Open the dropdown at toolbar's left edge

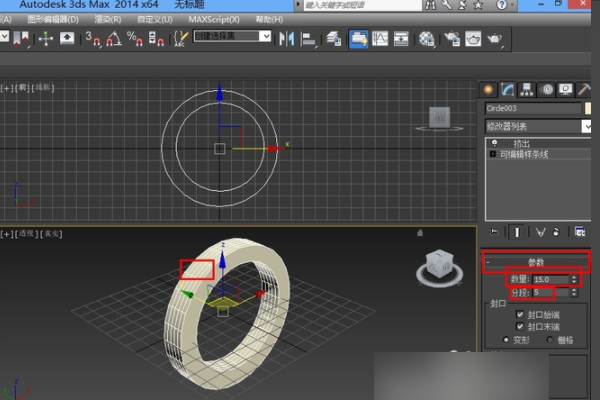(x=4, y=36)
